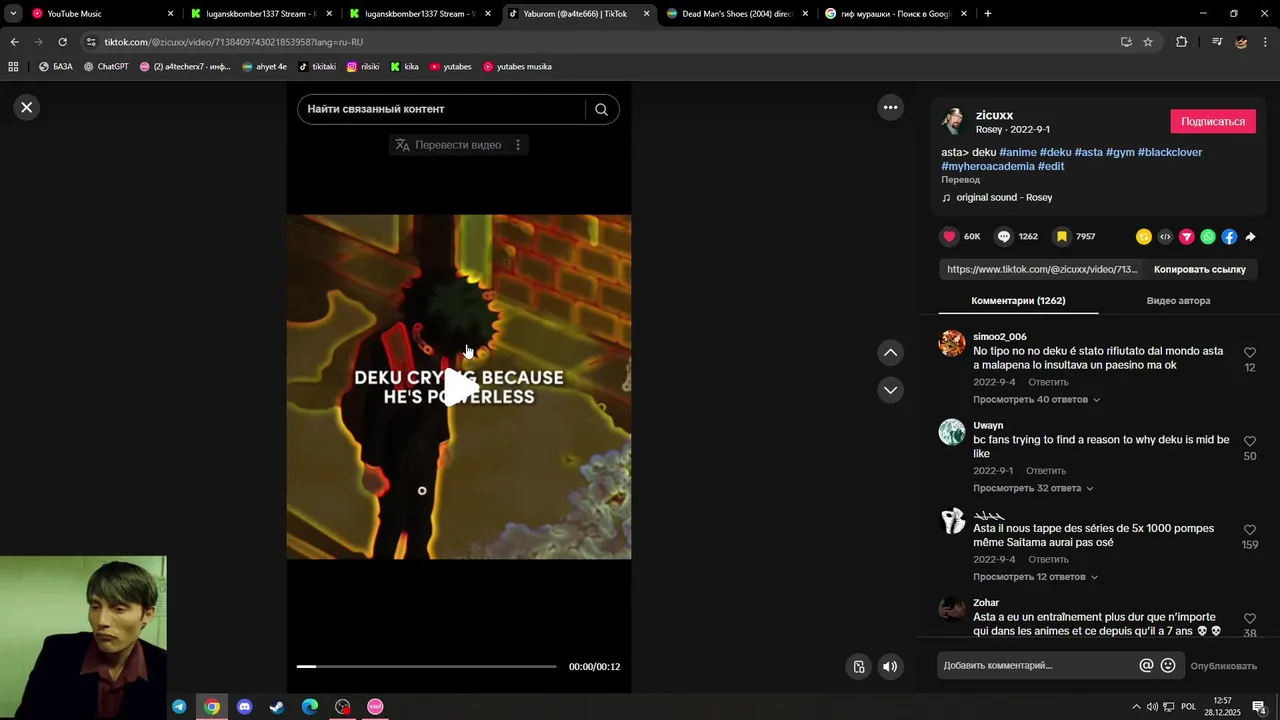Click the Перевести видео translate button
1280x720 pixels.
click(x=448, y=145)
